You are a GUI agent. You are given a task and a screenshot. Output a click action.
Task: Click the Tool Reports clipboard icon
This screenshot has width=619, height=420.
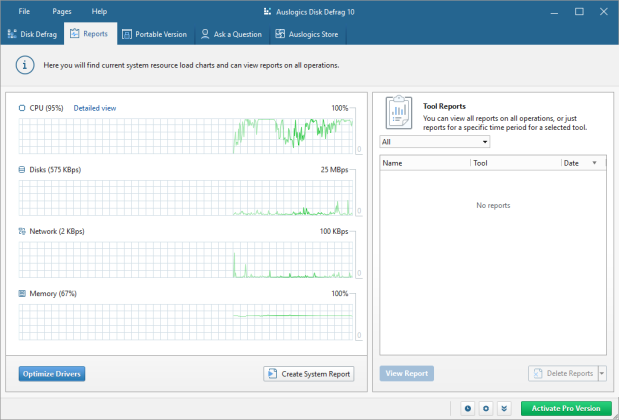click(398, 113)
